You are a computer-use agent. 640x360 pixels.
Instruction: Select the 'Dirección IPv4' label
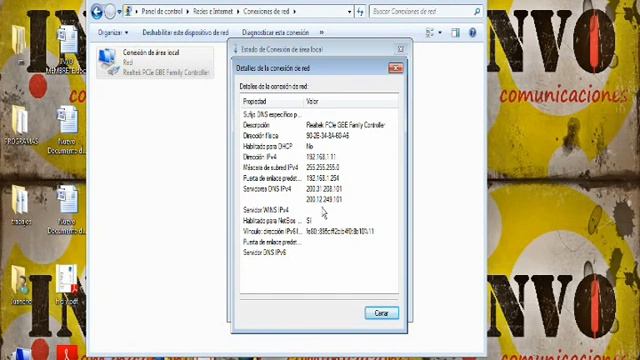(x=260, y=157)
